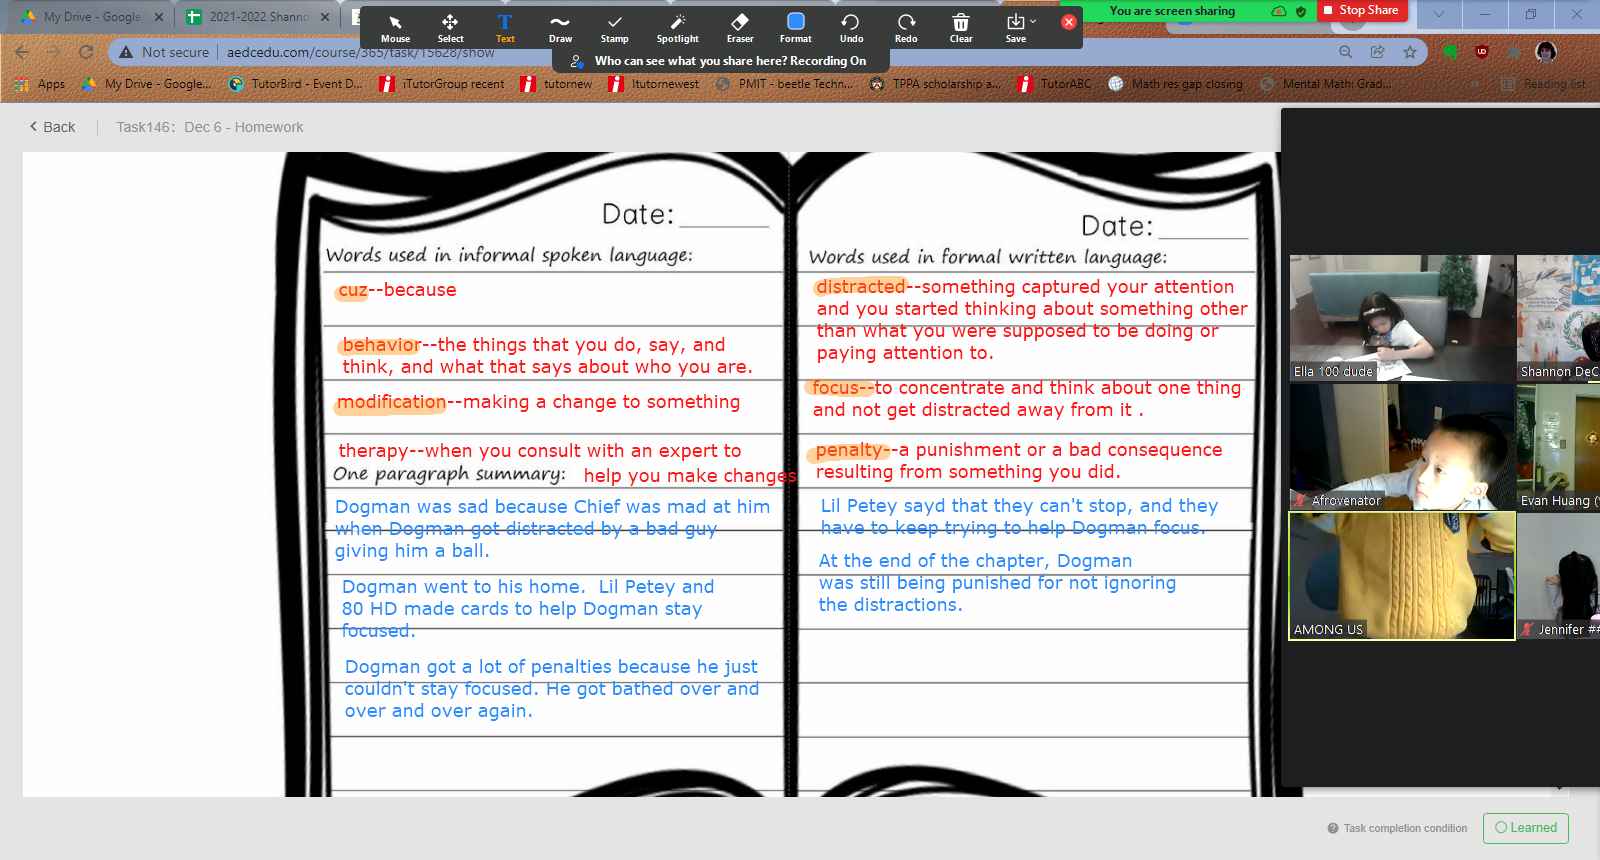Open Apps bookmark shortcut
Viewport: 1600px width, 860px height.
pos(40,84)
